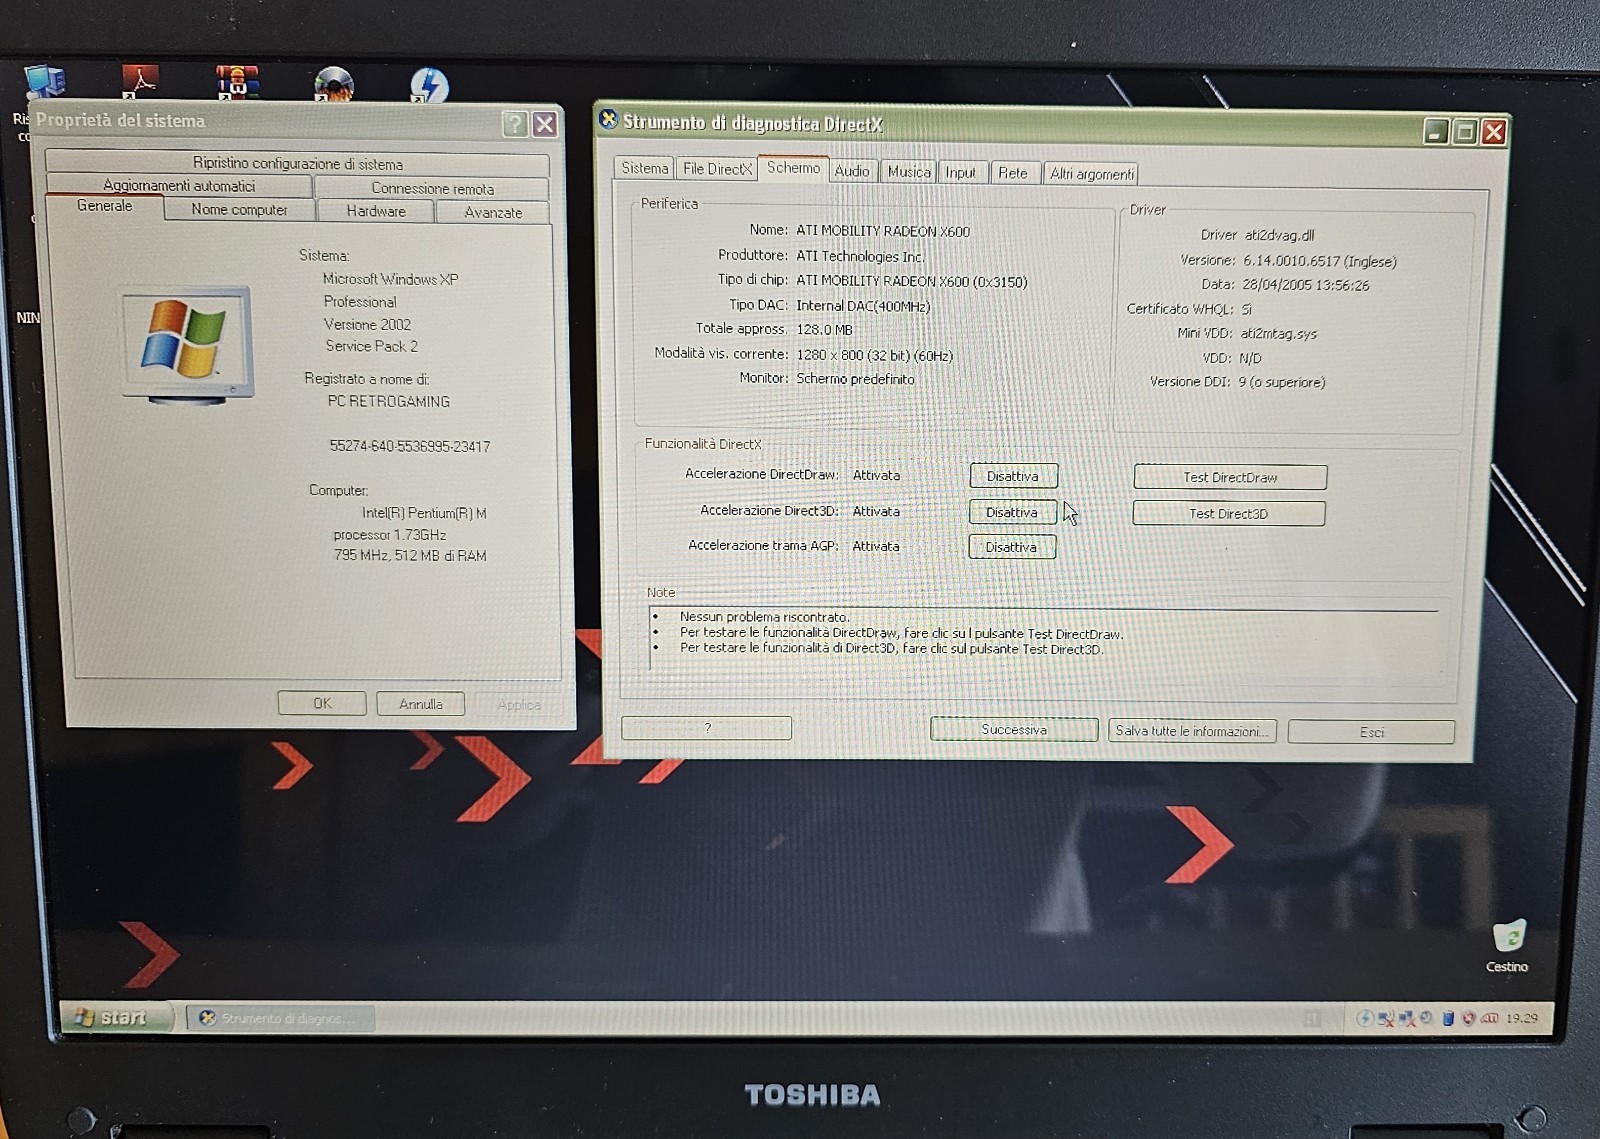Click the round clock-like tray icon

pos(1426,1018)
